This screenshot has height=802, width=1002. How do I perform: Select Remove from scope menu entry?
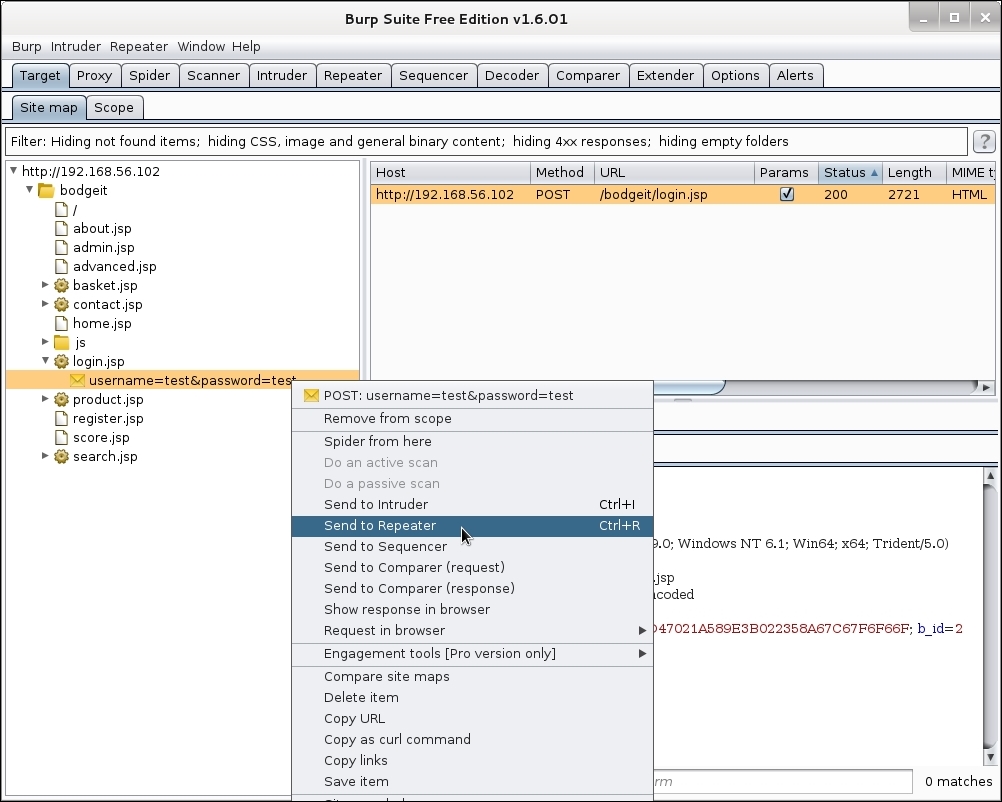point(472,419)
